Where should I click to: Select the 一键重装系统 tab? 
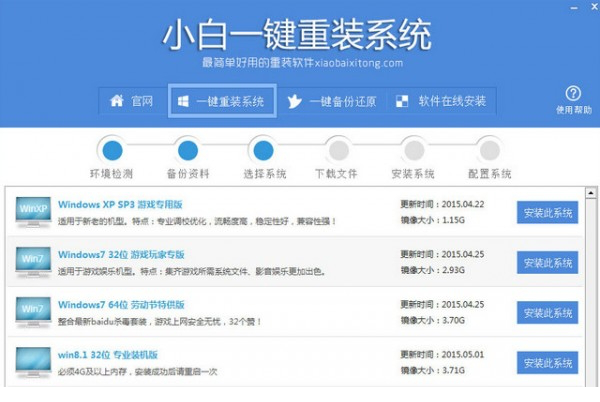click(222, 101)
